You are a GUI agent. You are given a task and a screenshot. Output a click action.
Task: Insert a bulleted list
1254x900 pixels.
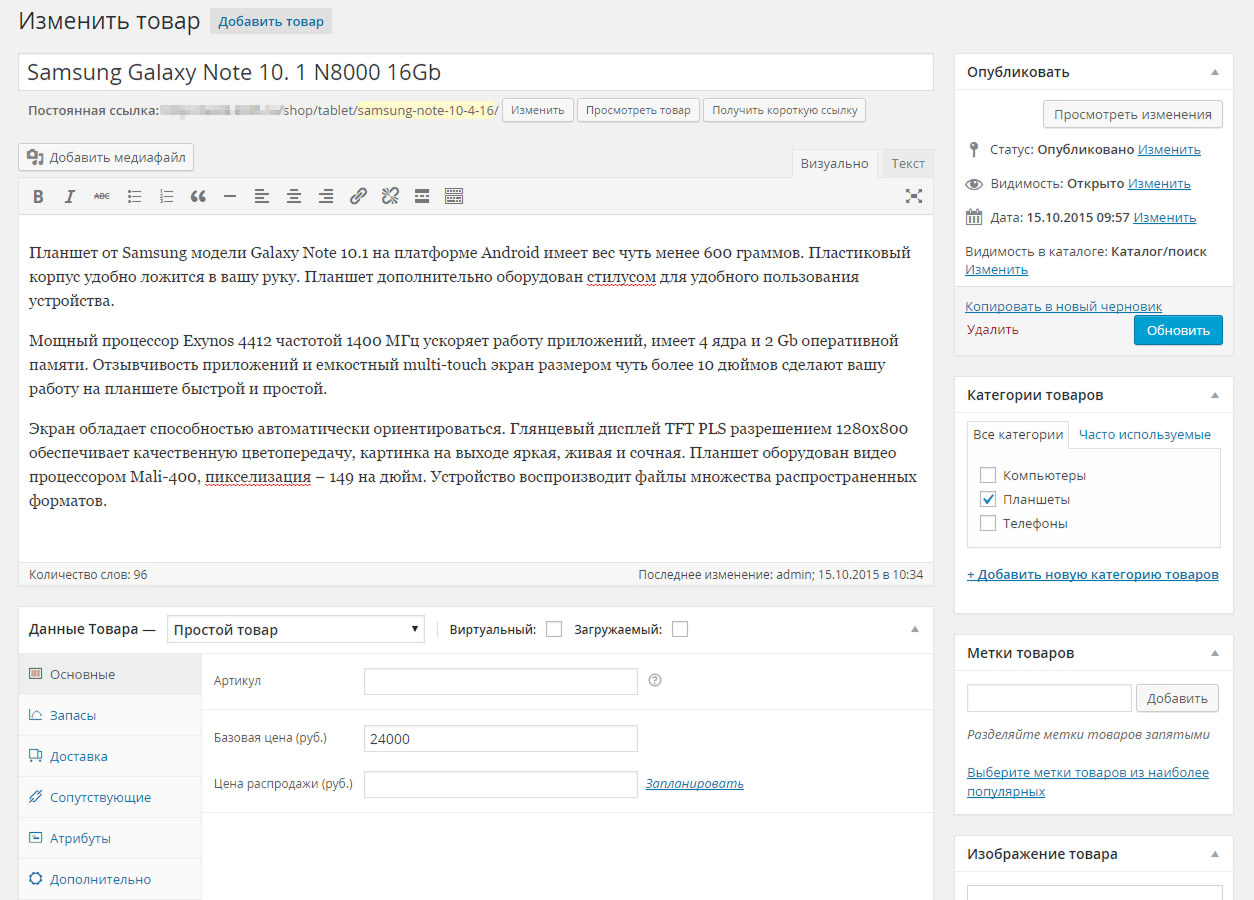pyautogui.click(x=134, y=196)
